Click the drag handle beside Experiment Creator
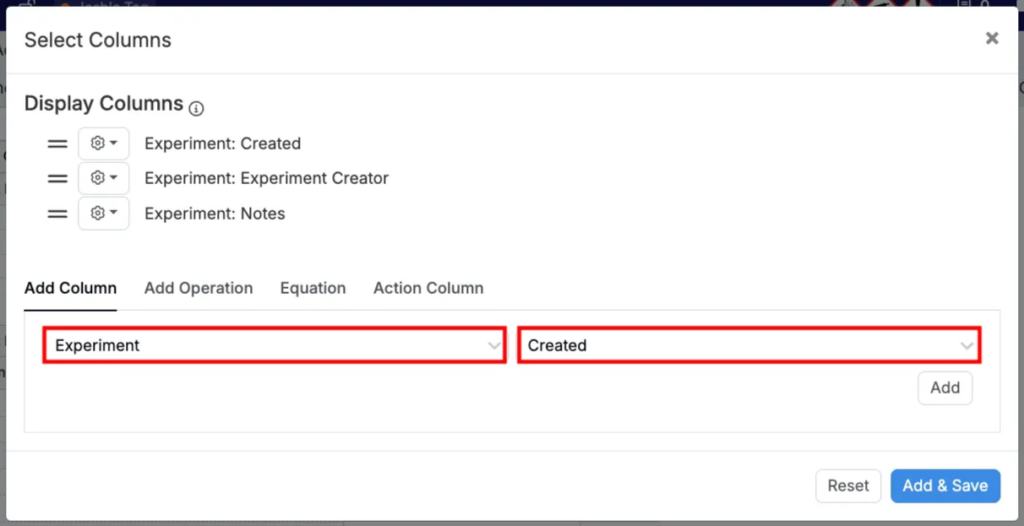Image resolution: width=1024 pixels, height=526 pixels. click(58, 179)
